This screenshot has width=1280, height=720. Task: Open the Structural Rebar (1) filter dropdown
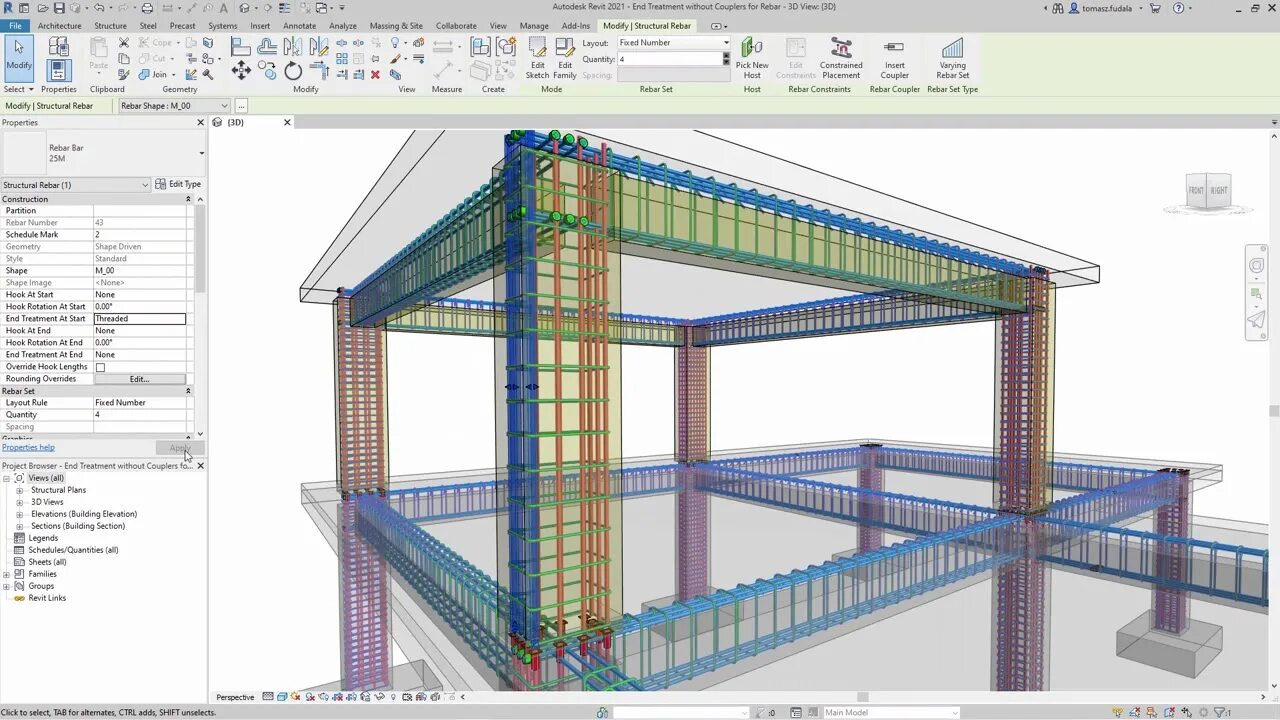tap(75, 185)
